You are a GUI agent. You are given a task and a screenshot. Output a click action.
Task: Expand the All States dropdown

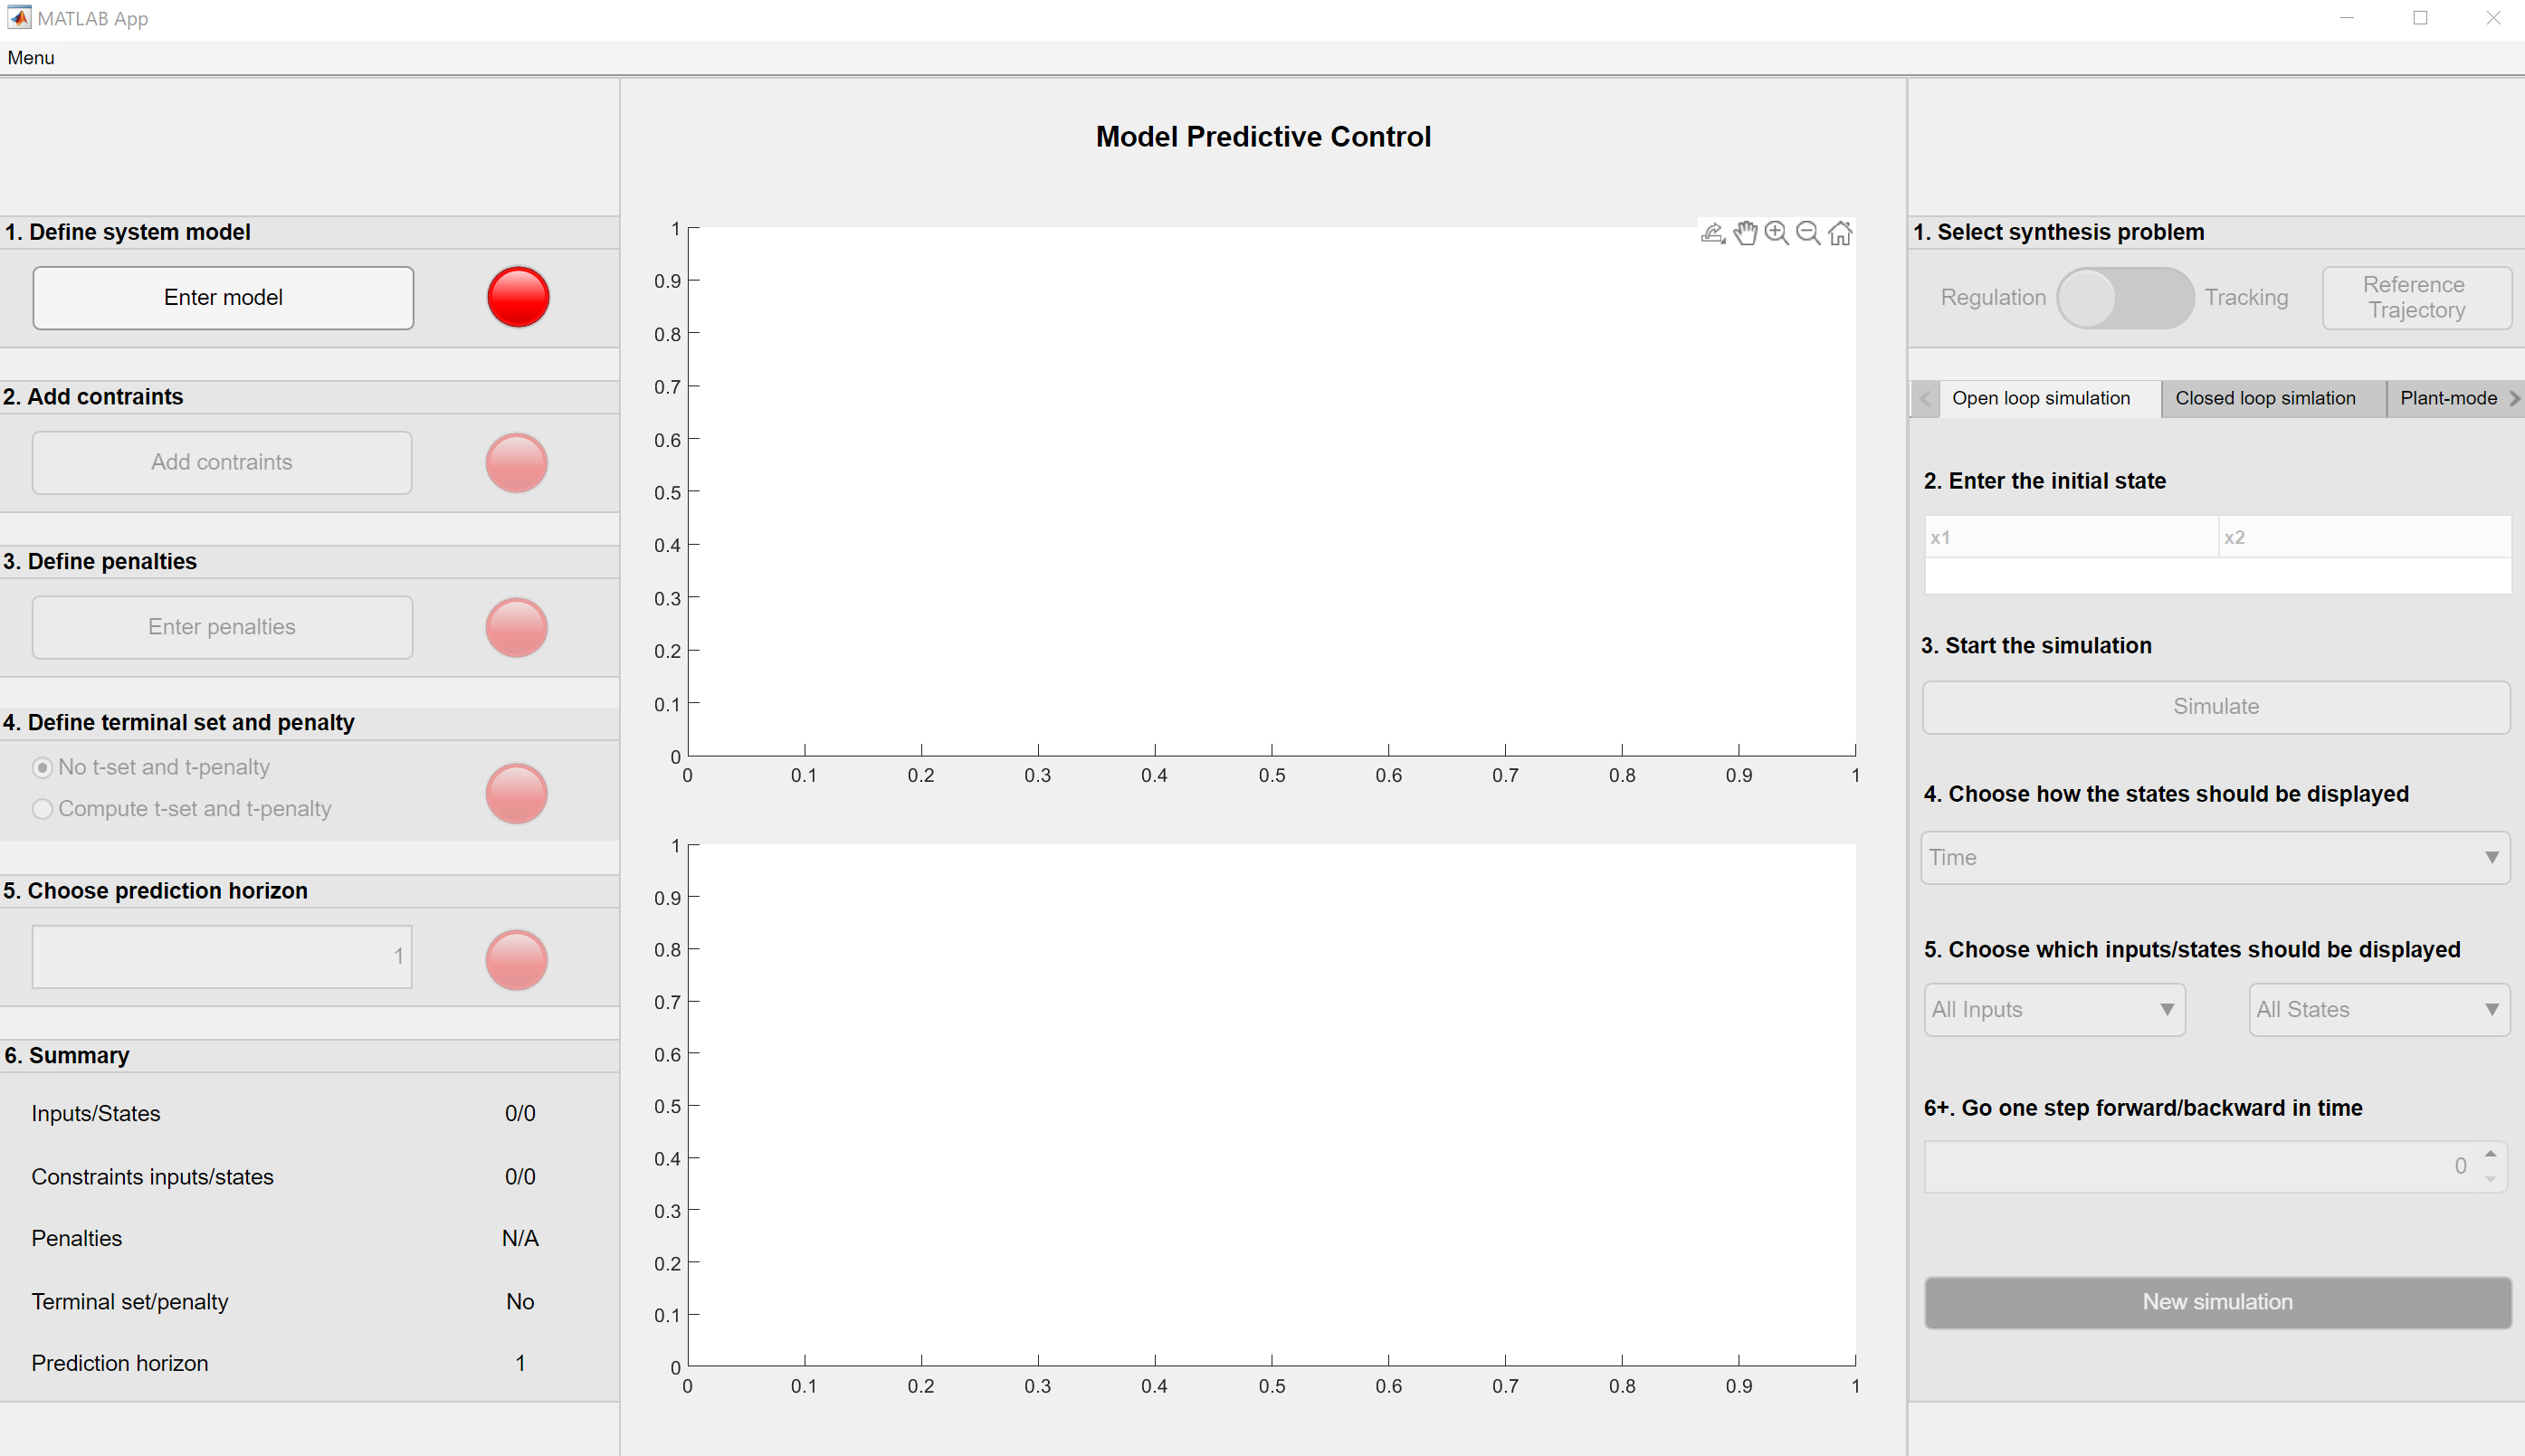(2379, 1010)
